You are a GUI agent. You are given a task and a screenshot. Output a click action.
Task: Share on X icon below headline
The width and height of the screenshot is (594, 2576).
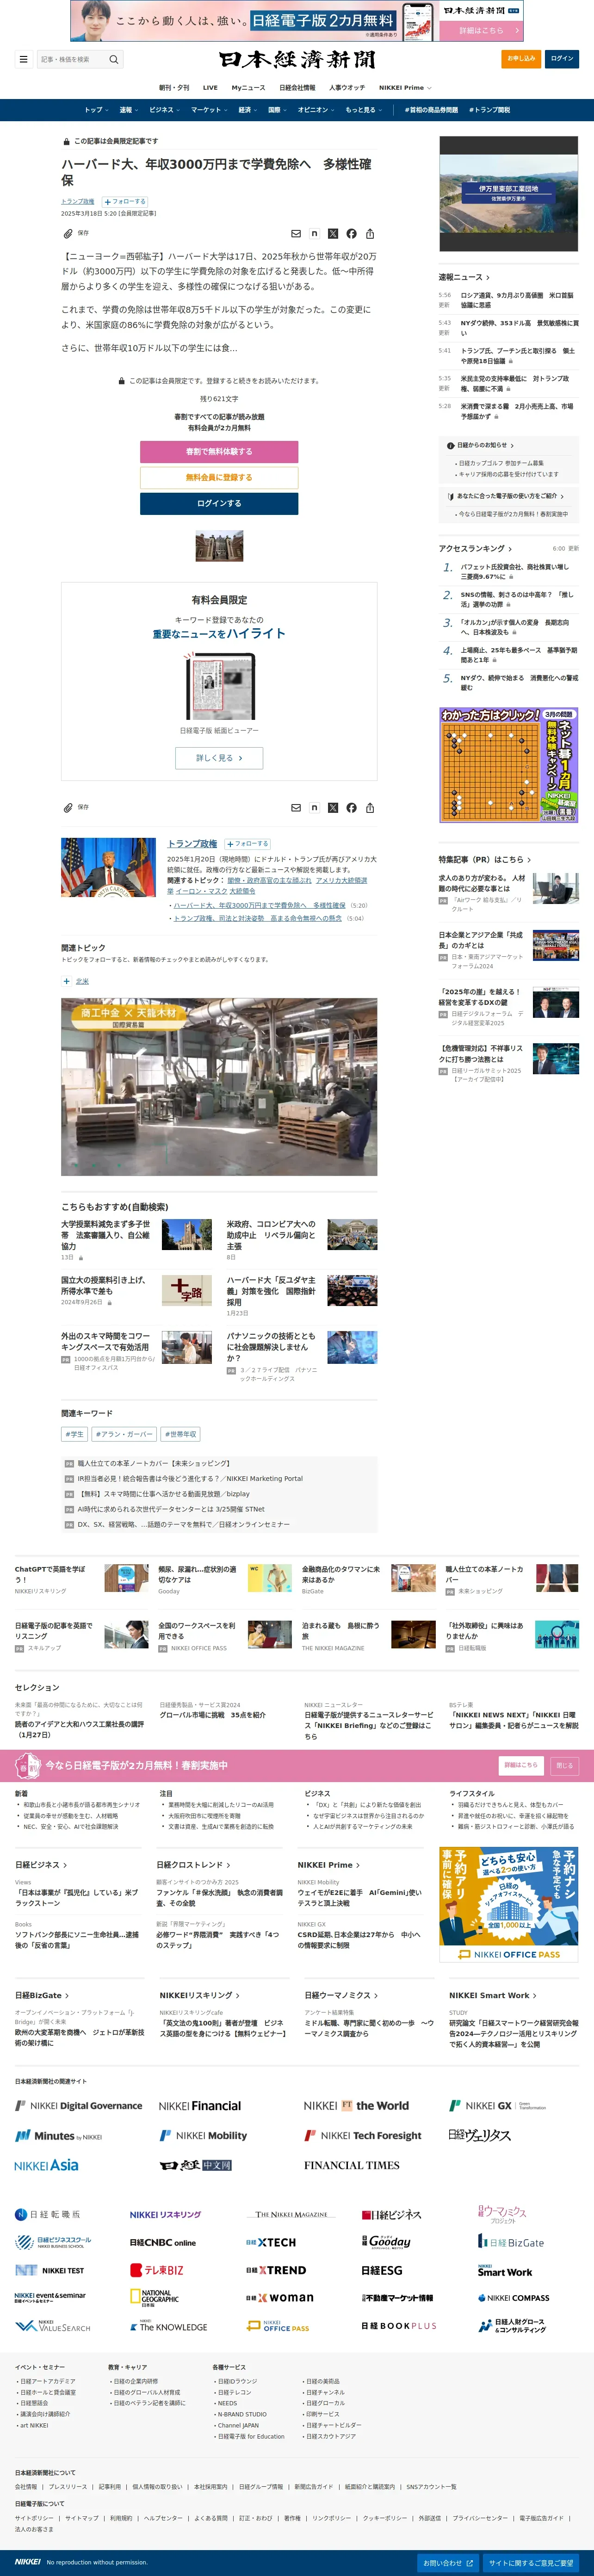click(x=333, y=233)
